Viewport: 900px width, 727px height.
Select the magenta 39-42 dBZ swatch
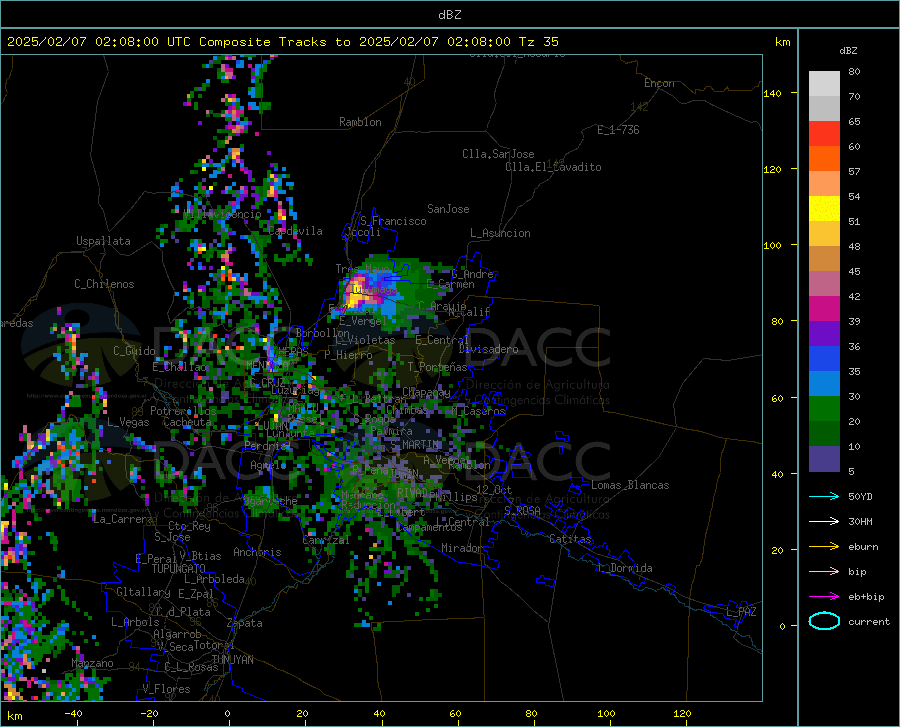(x=824, y=309)
